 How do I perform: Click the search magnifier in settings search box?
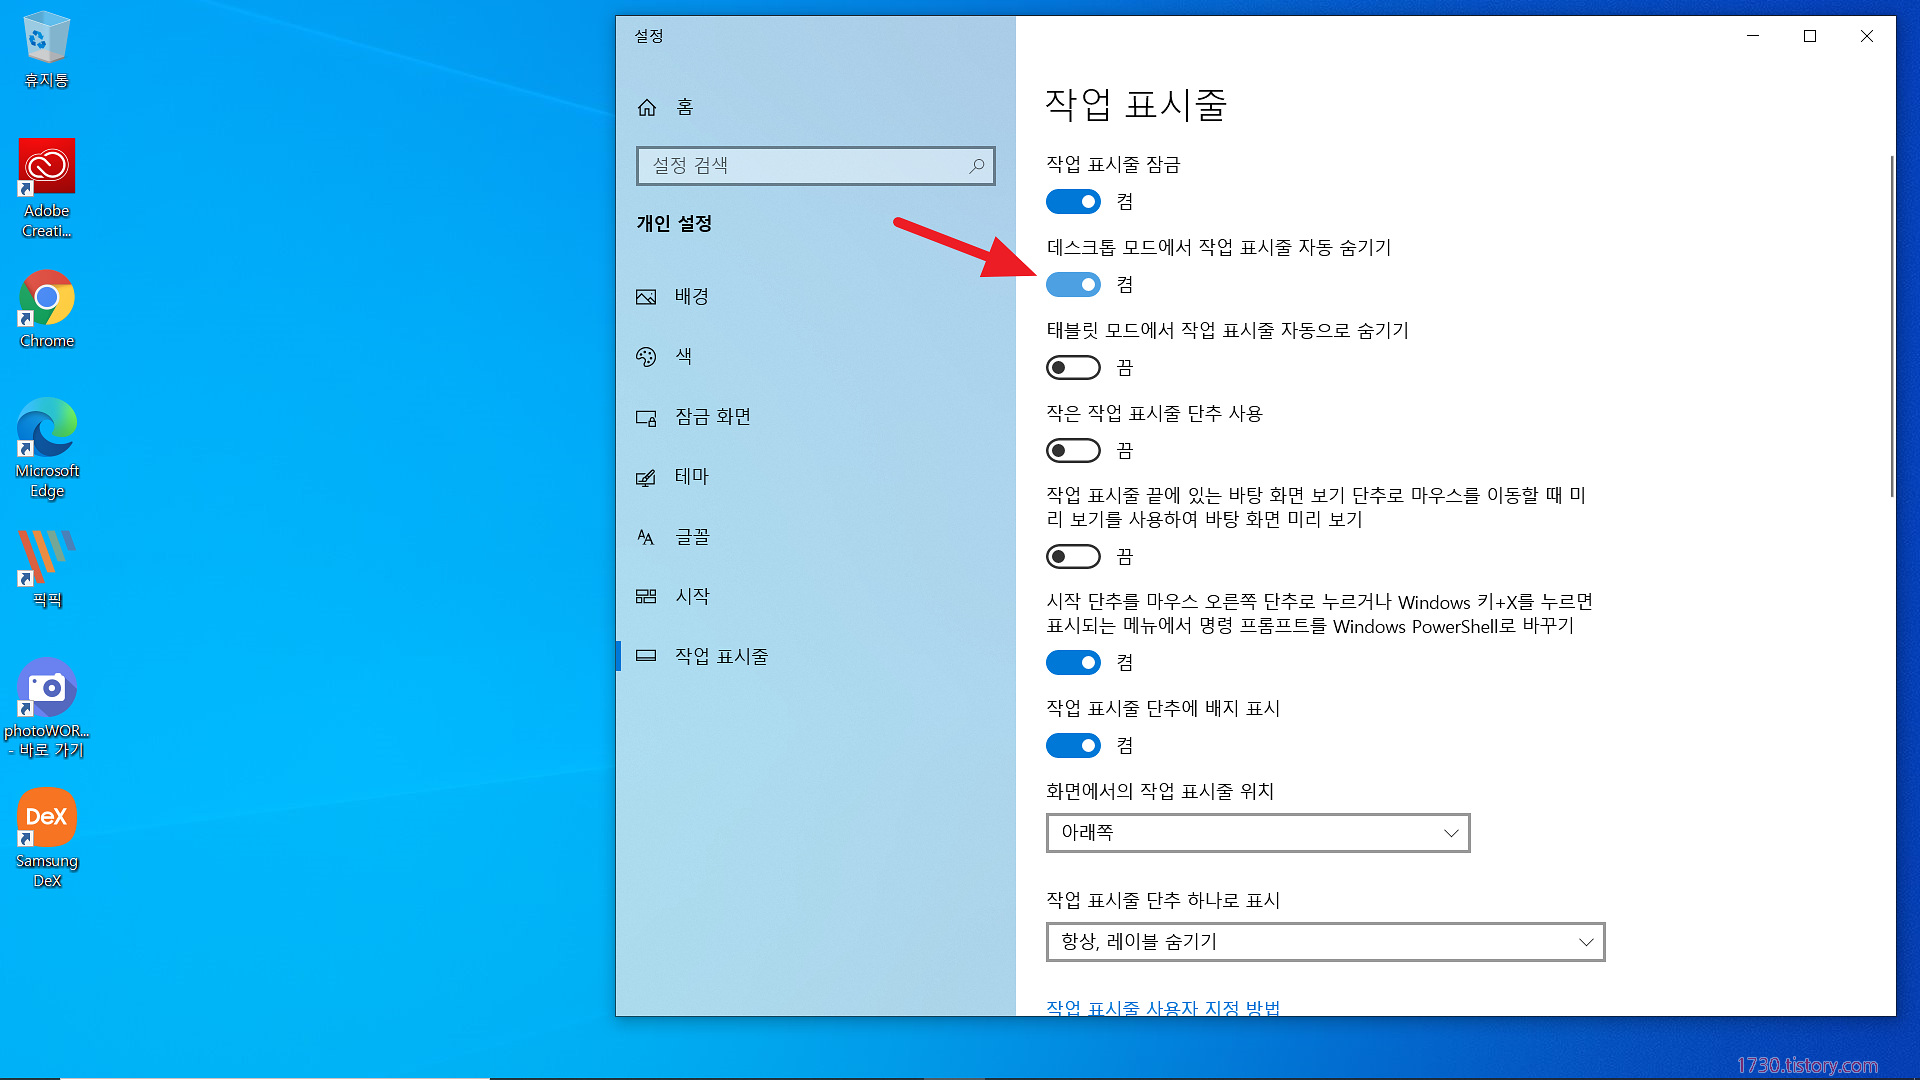976,166
